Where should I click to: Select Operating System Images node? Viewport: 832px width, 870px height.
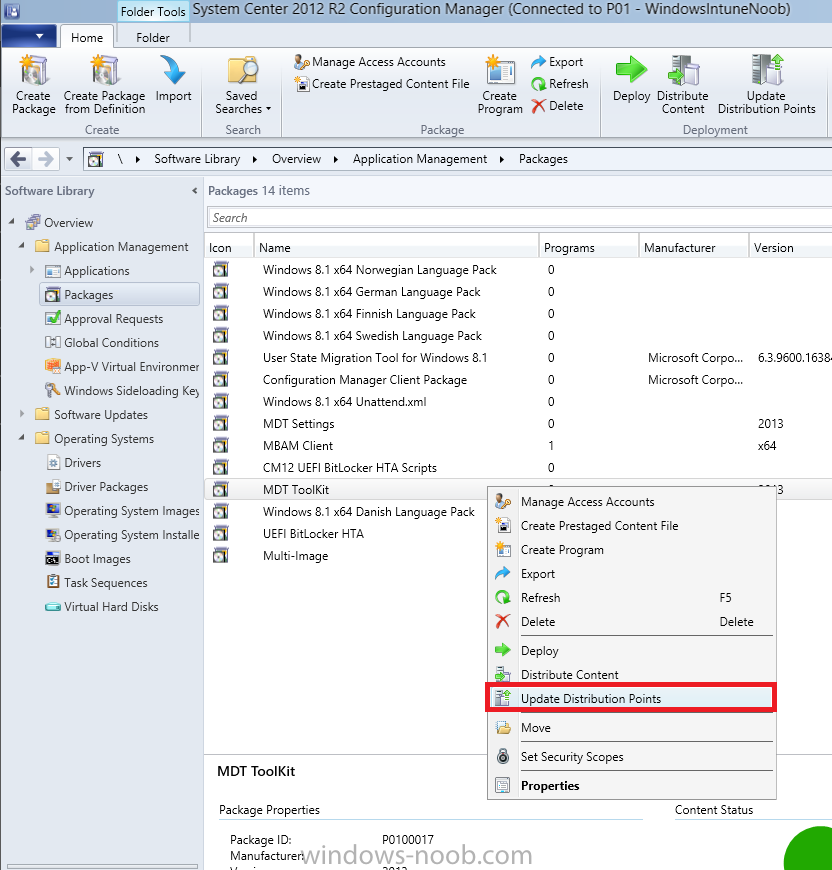(x=122, y=510)
